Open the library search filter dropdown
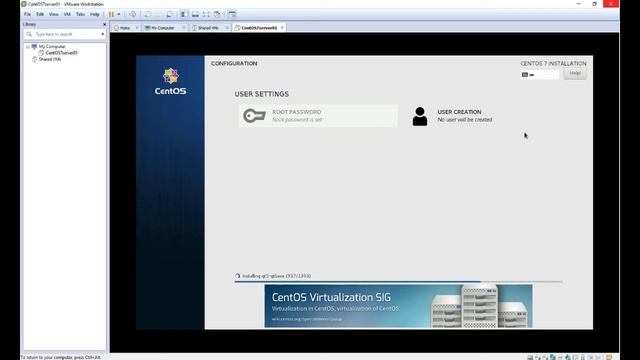The image size is (640, 360). pyautogui.click(x=102, y=34)
